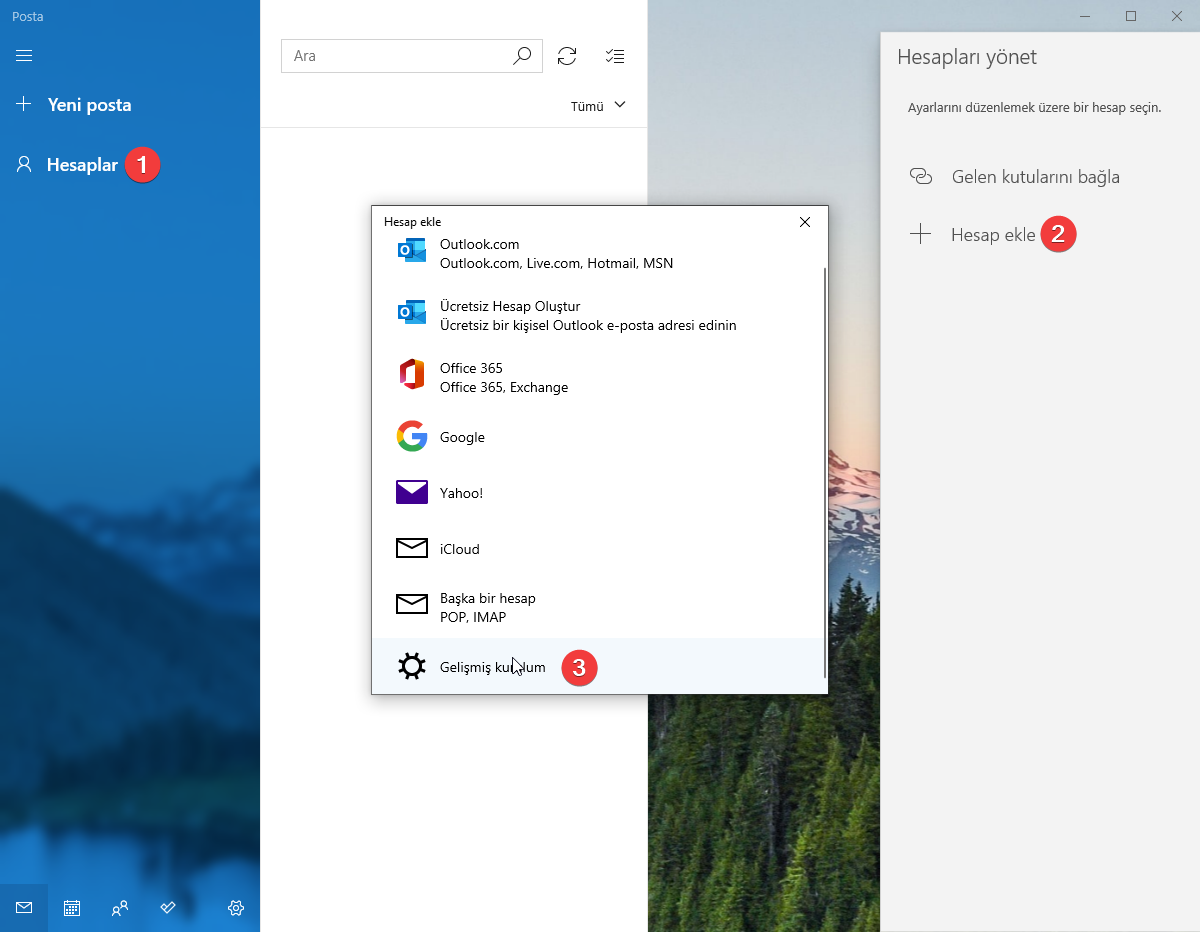Open the hamburger navigation menu
This screenshot has width=1200, height=932.
click(24, 56)
